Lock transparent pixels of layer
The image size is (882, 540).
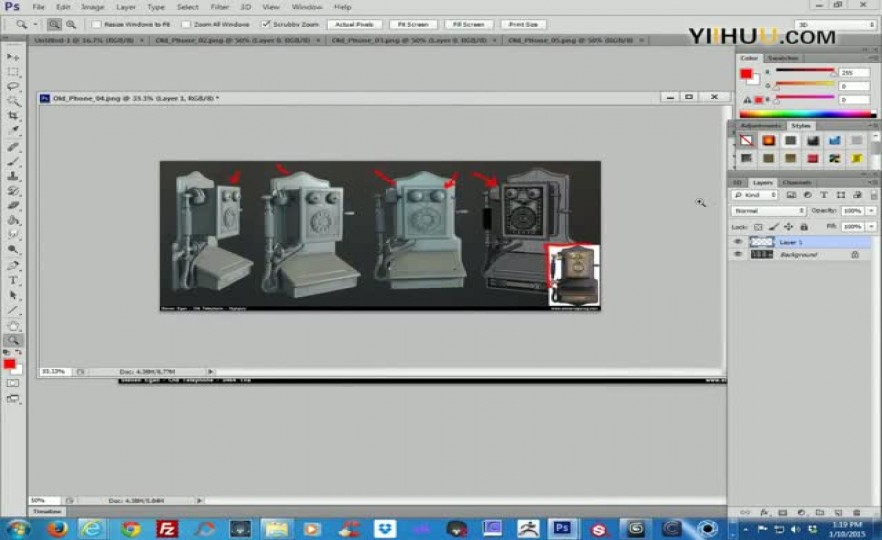click(x=758, y=227)
